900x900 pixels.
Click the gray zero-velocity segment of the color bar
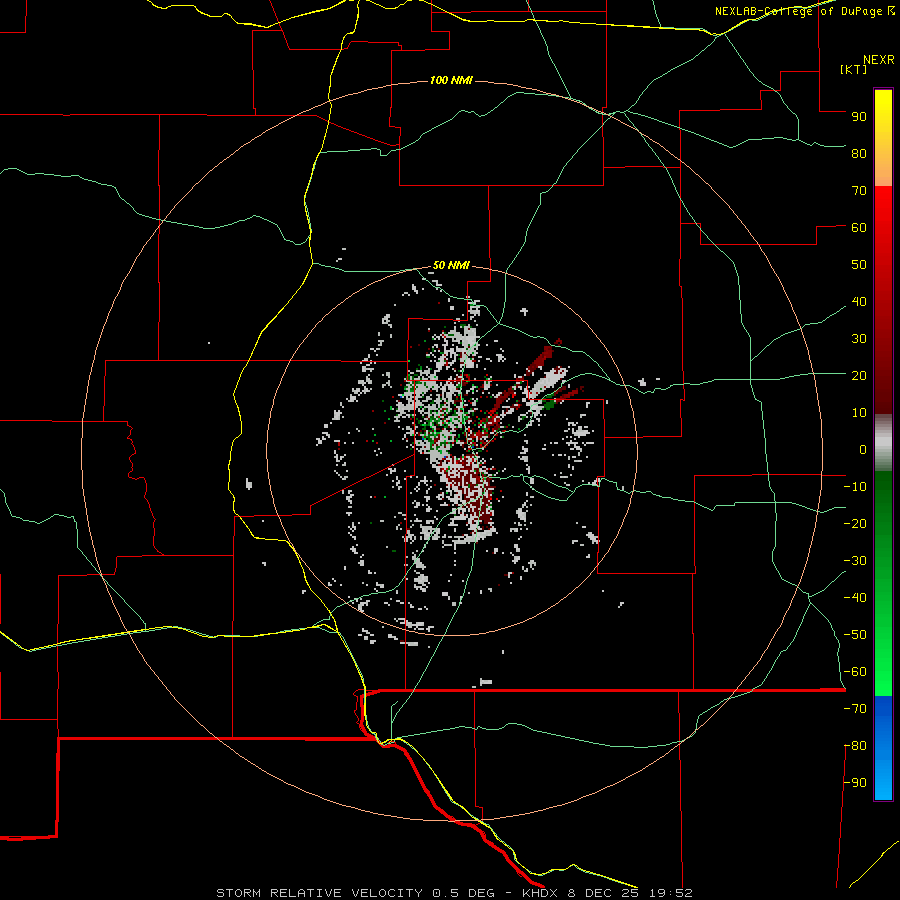[x=883, y=443]
